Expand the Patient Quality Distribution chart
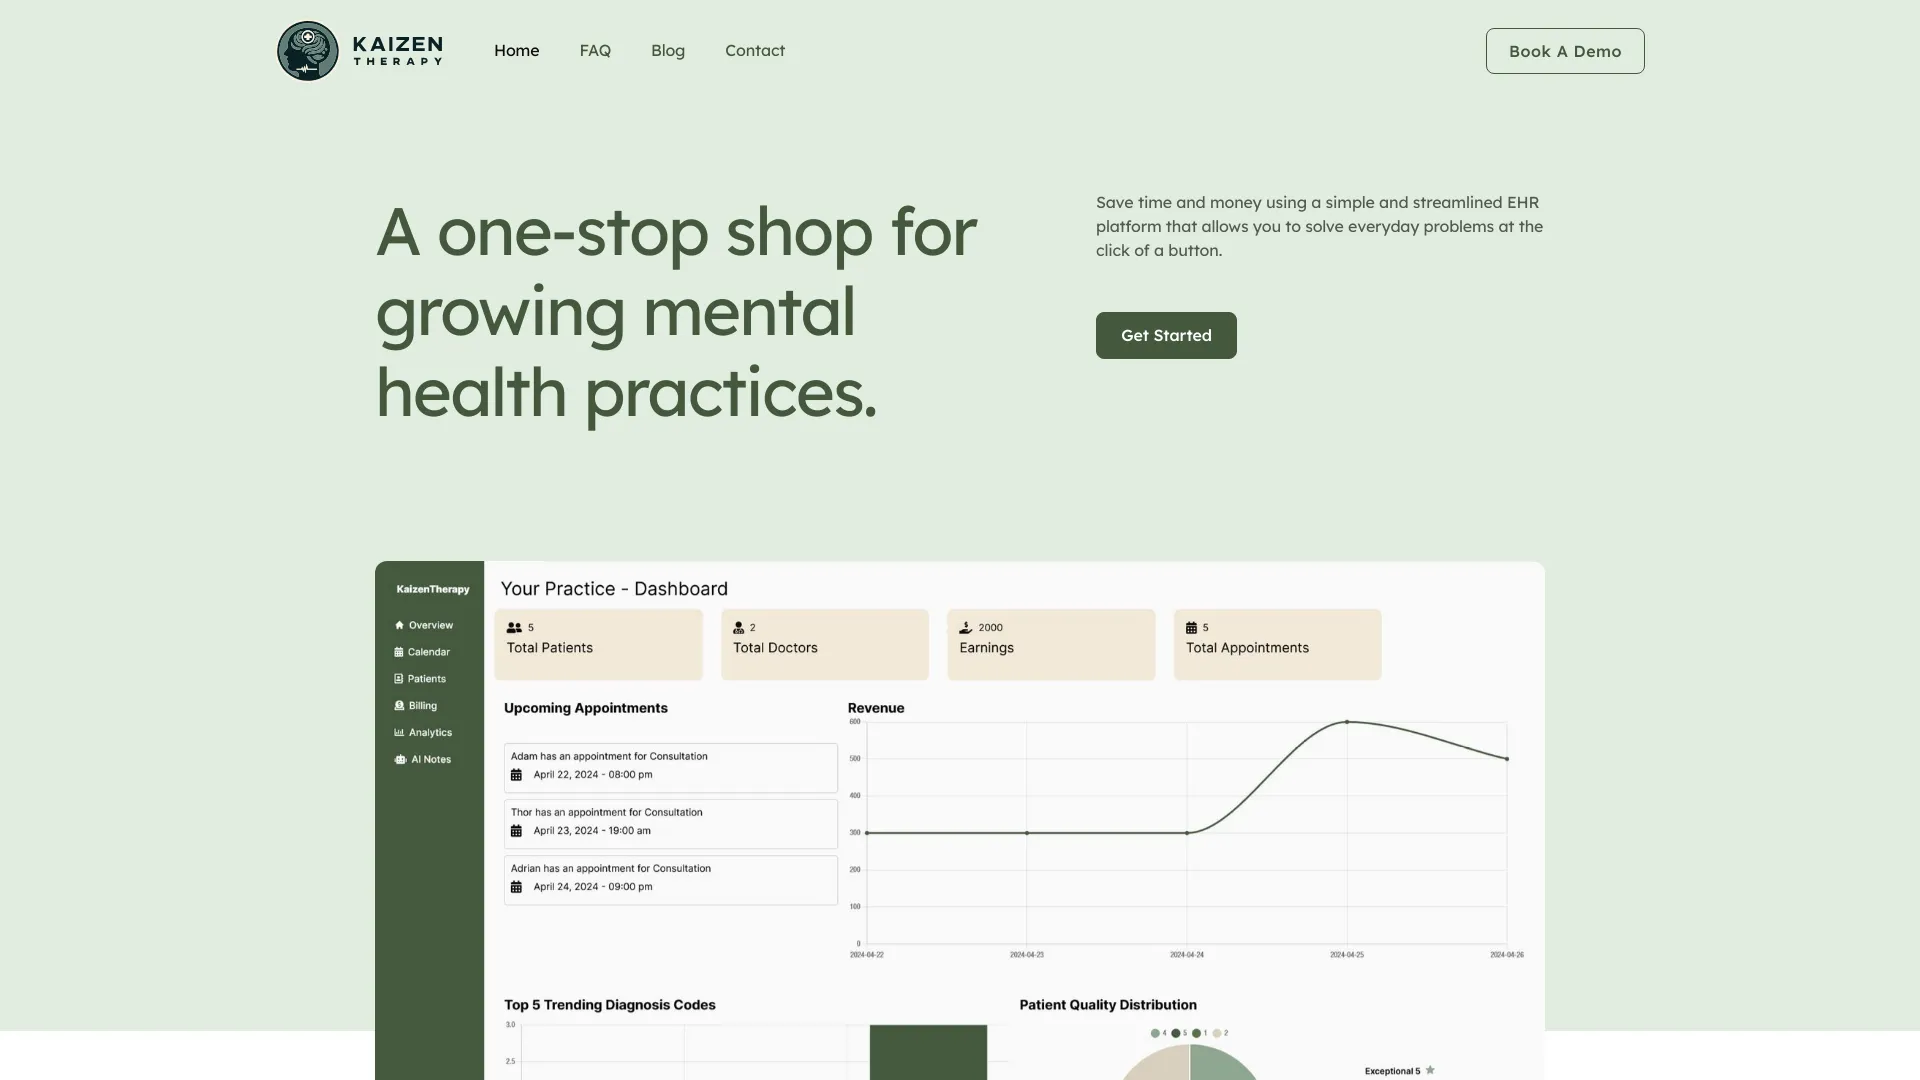Viewport: 1920px width, 1080px height. [1106, 1004]
